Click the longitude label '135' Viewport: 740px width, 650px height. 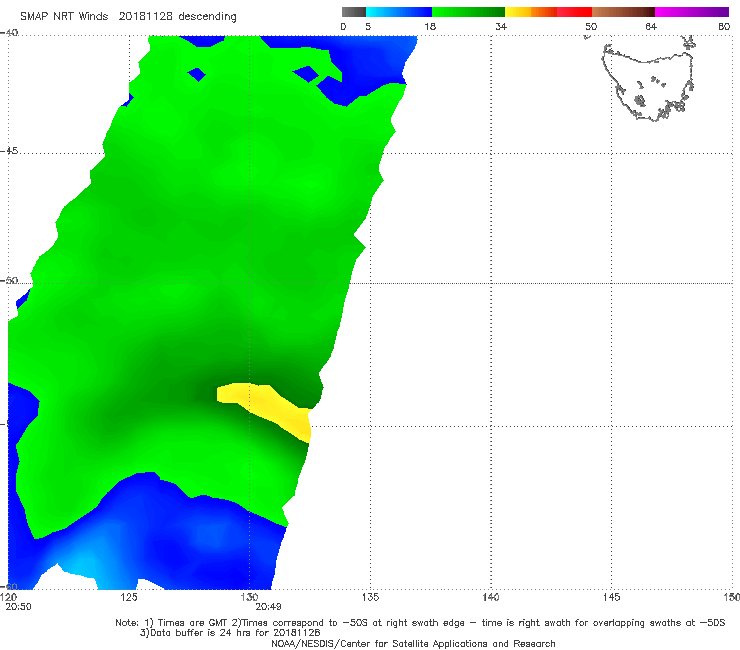(370, 598)
